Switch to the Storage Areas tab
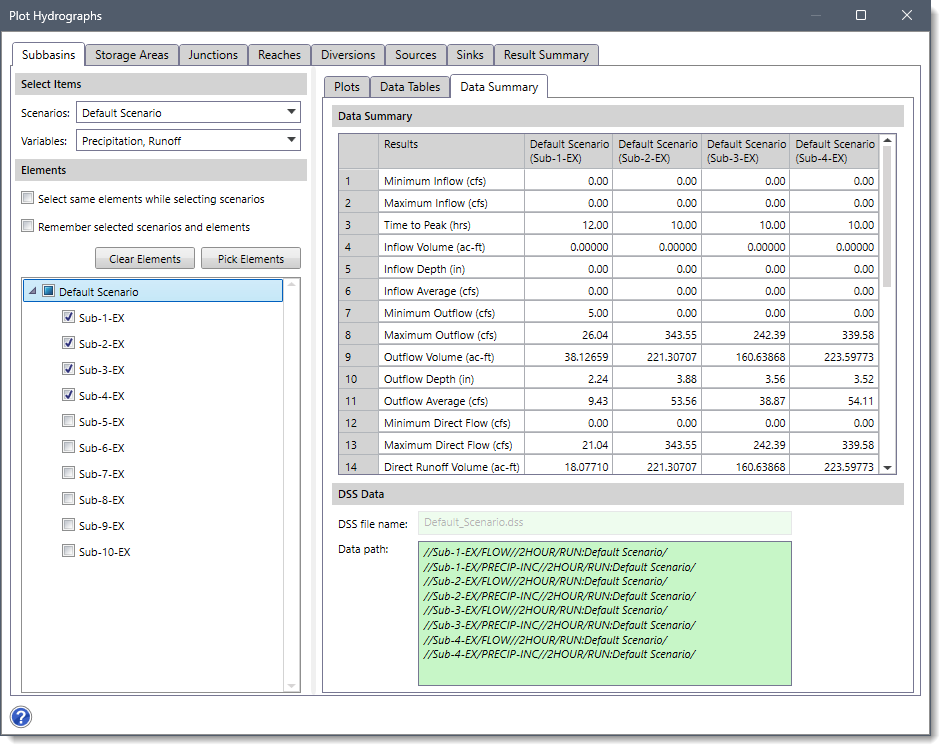The height and width of the screenshot is (751, 946). (132, 55)
